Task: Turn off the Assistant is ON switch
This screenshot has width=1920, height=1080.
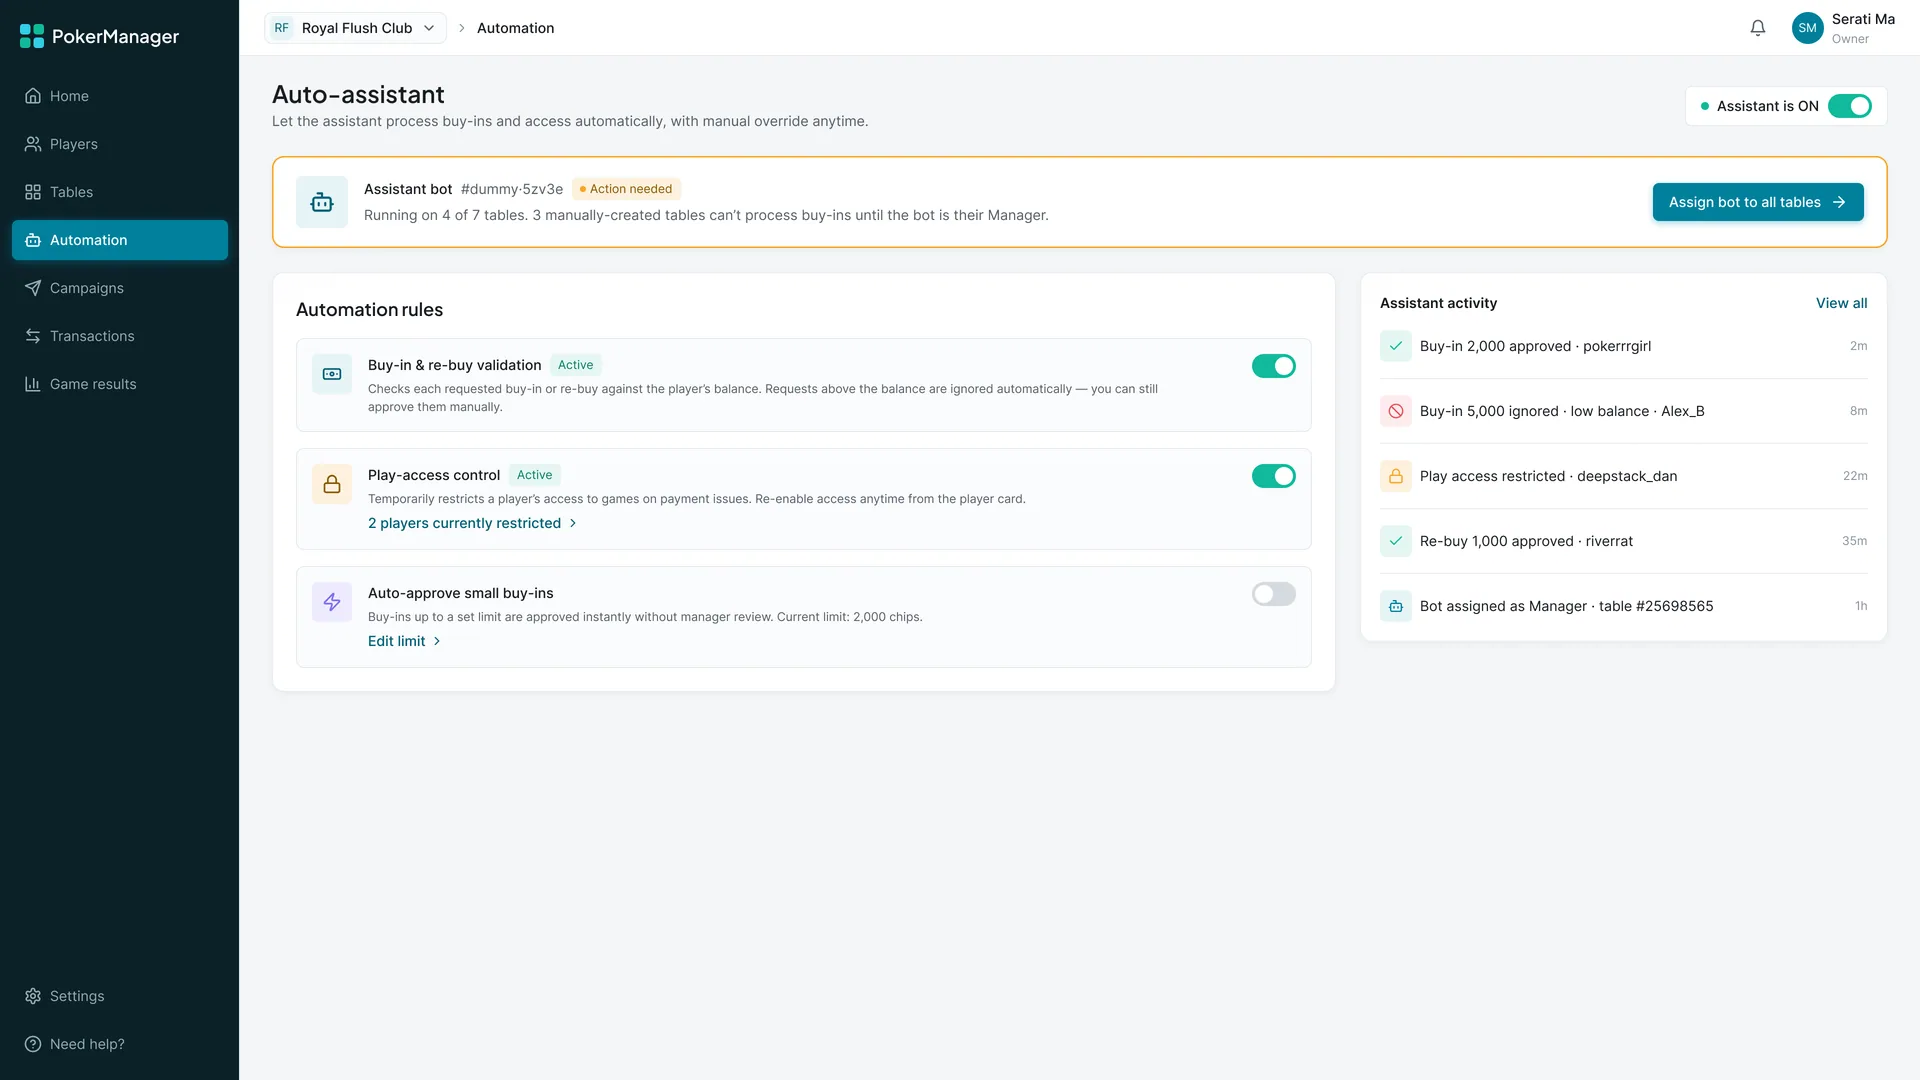Action: pos(1850,106)
